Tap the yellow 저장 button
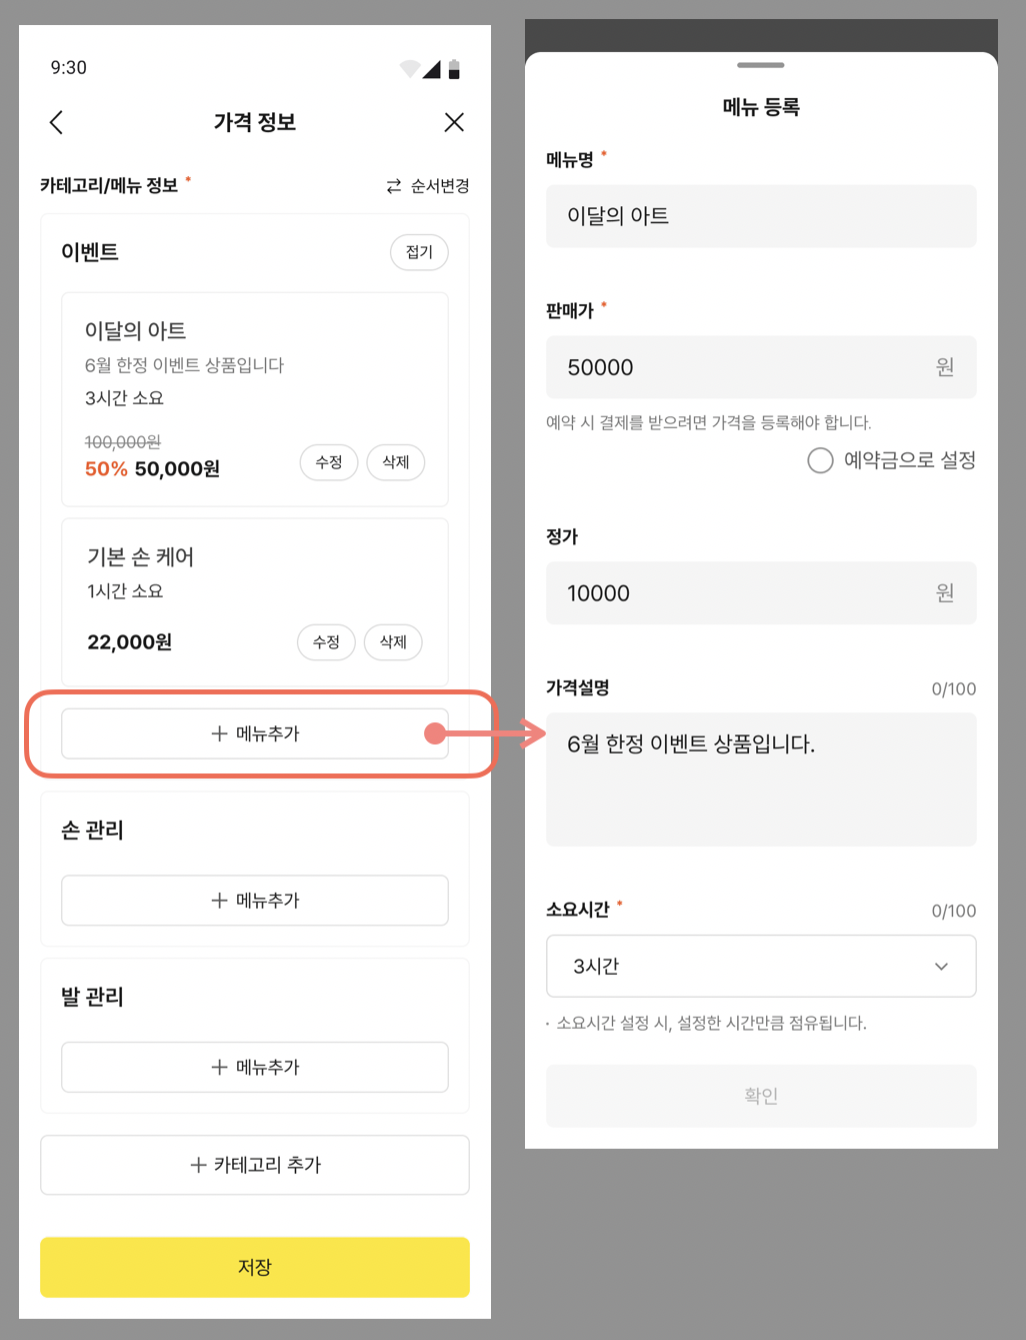 [255, 1267]
